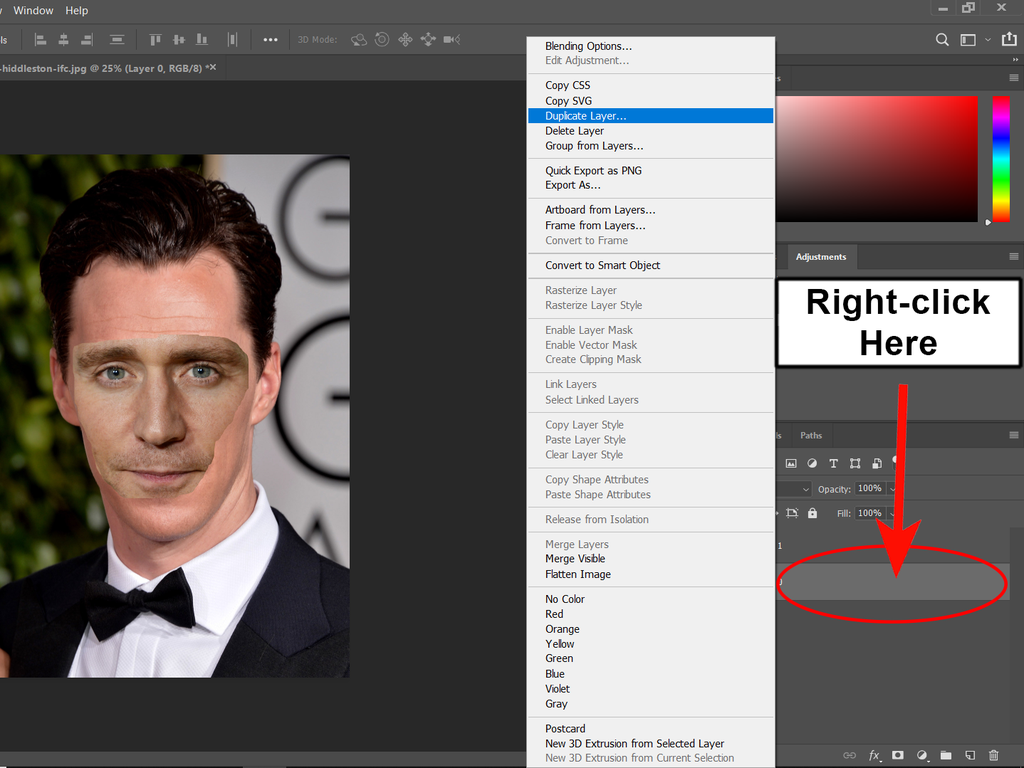Create a new group folder icon
The width and height of the screenshot is (1024, 768).
tap(946, 755)
